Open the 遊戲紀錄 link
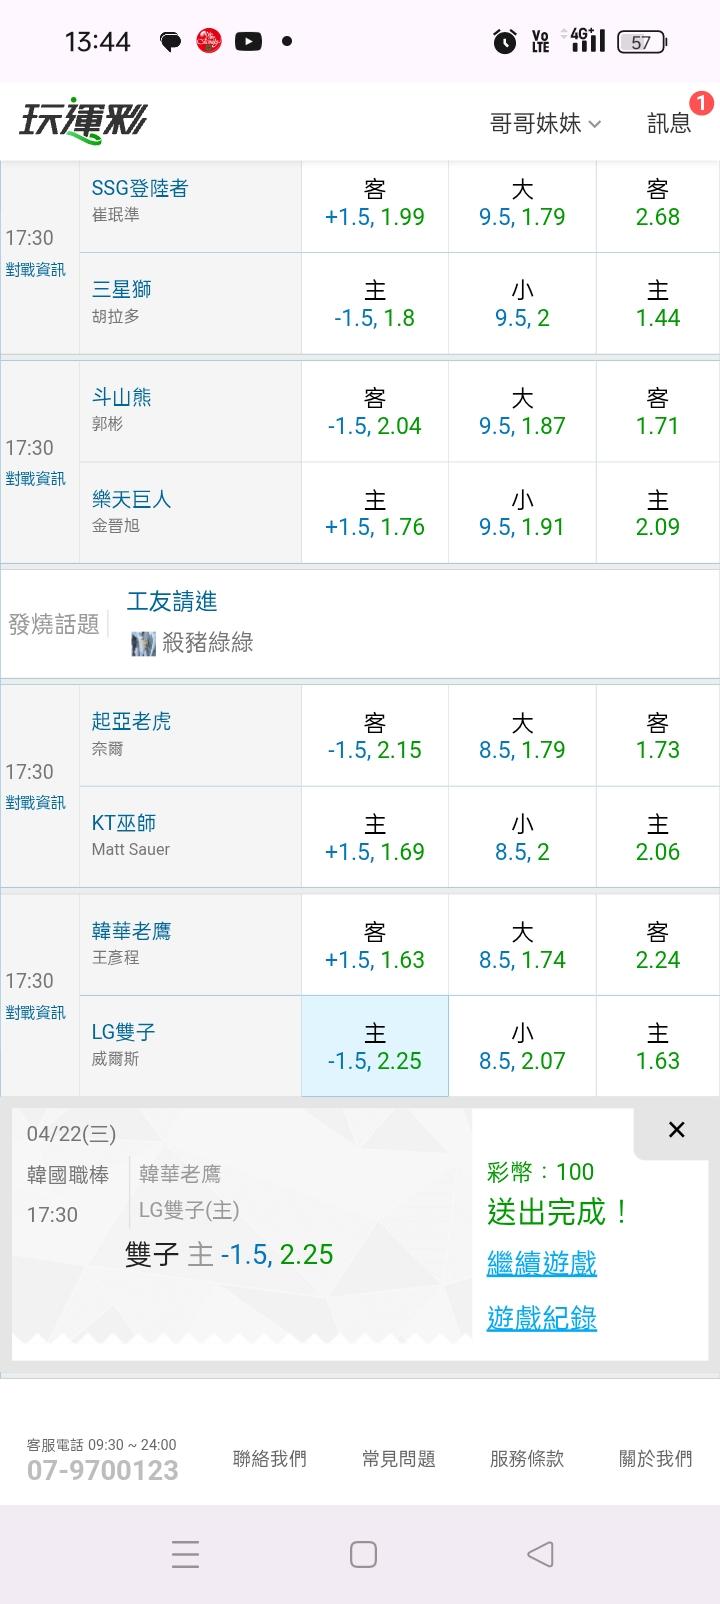This screenshot has height=1604, width=720. (x=541, y=1318)
